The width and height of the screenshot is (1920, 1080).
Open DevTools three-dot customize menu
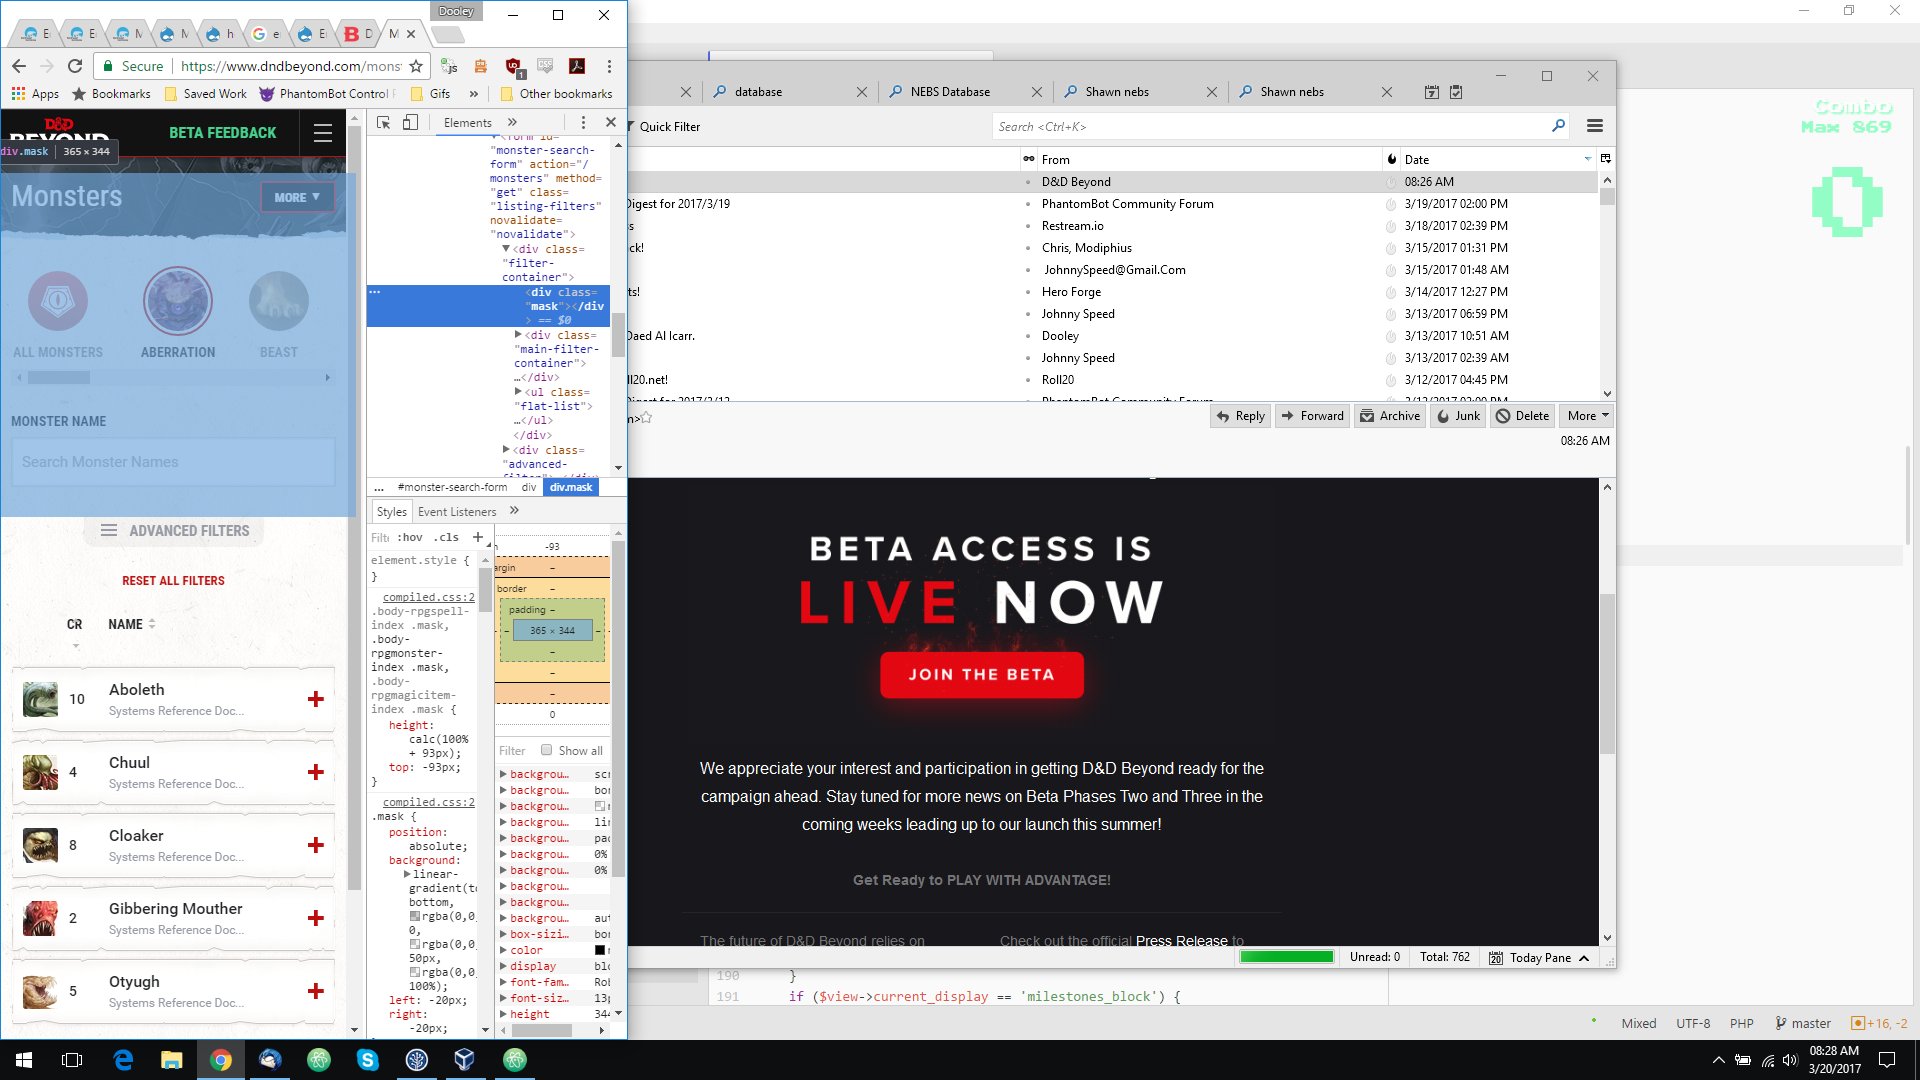[x=583, y=122]
